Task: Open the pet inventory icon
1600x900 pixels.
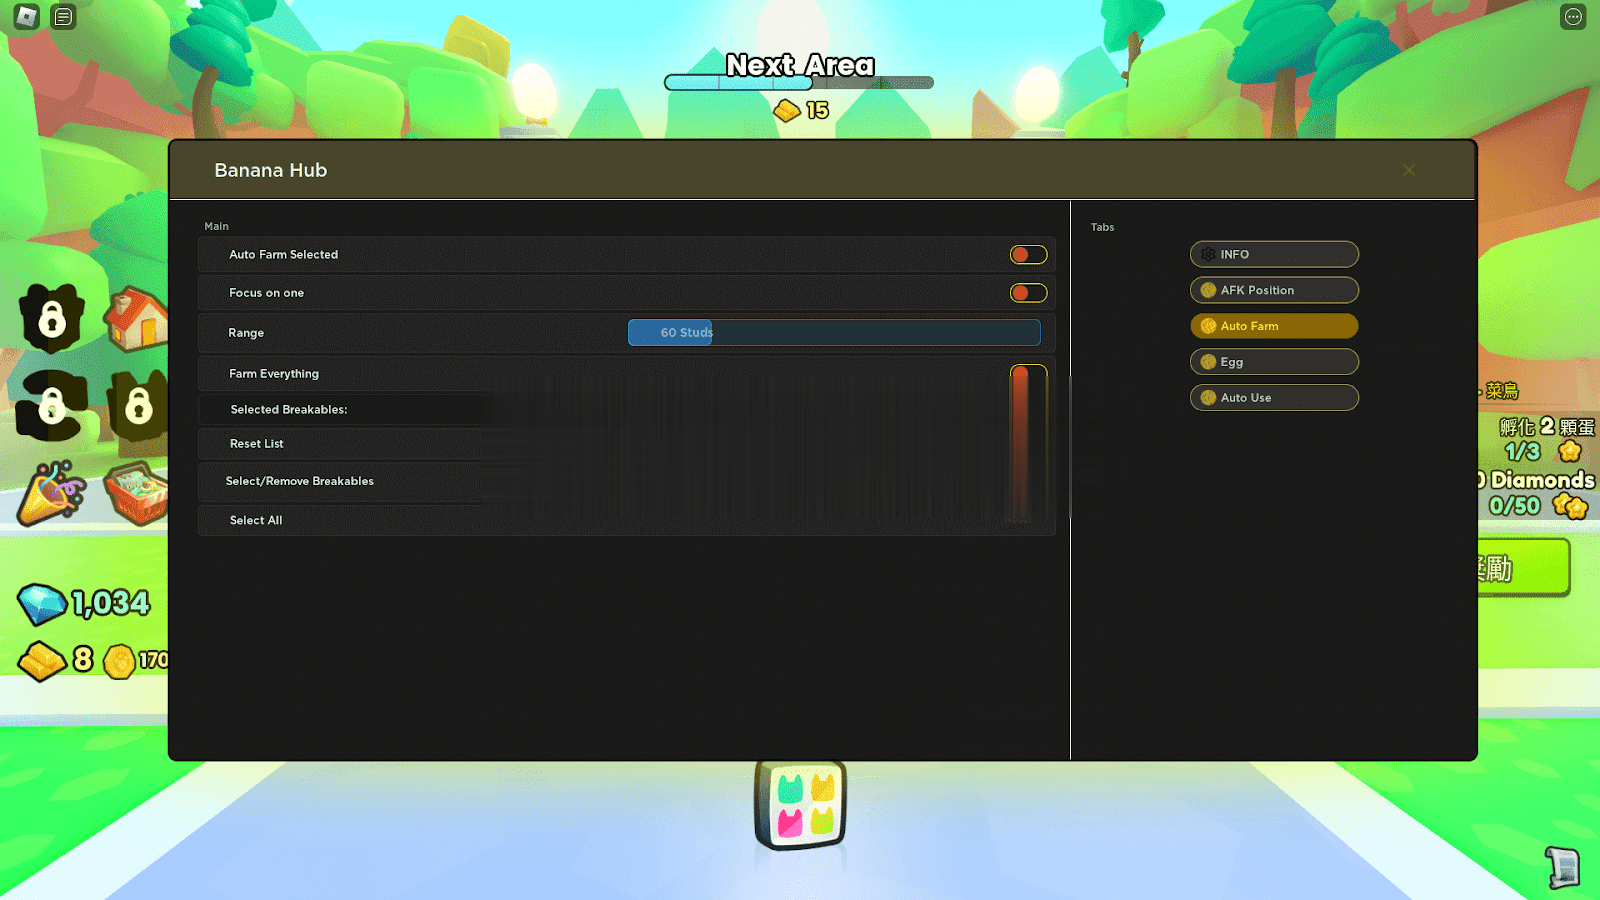Action: pyautogui.click(x=800, y=806)
